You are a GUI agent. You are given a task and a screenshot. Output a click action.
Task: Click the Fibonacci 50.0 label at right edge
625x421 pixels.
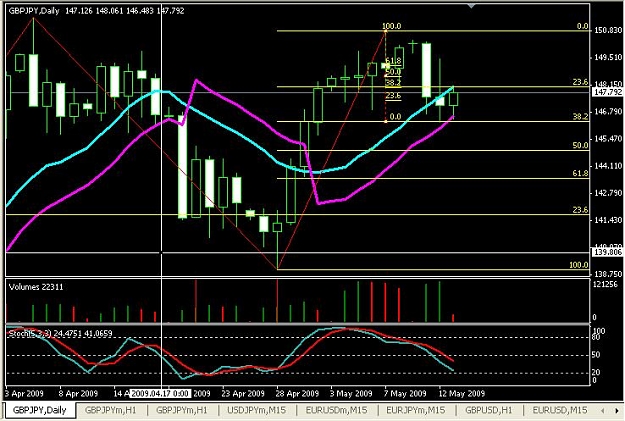click(x=580, y=146)
